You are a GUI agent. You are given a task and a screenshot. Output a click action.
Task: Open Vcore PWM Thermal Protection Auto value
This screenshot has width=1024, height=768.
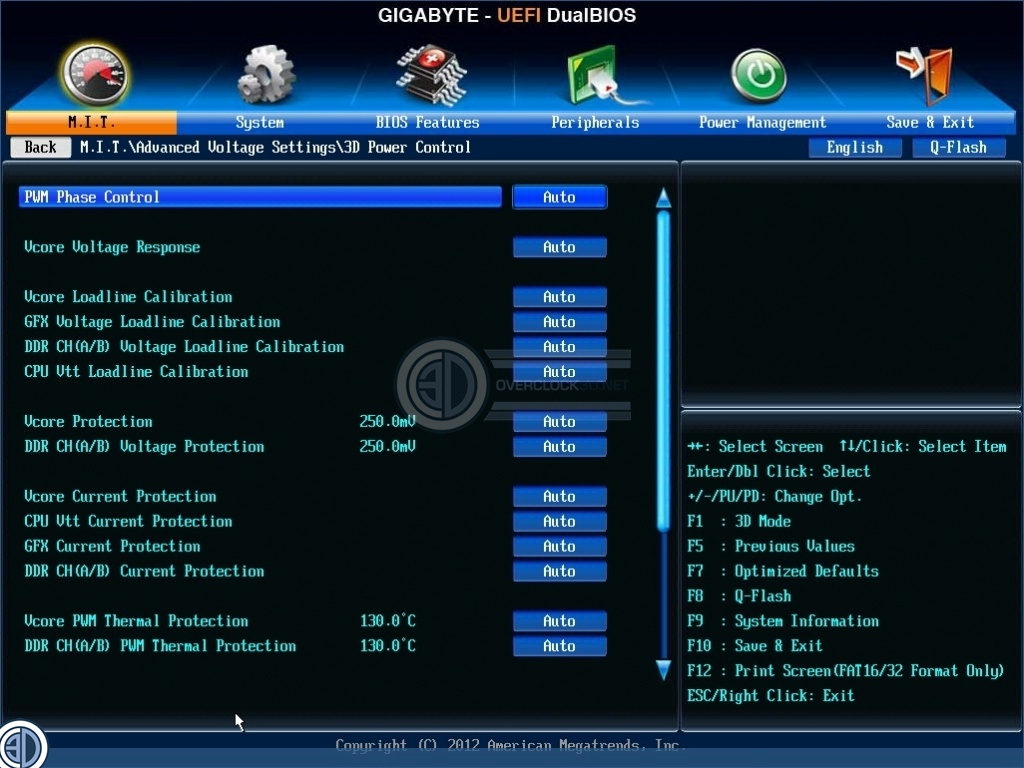(x=560, y=620)
